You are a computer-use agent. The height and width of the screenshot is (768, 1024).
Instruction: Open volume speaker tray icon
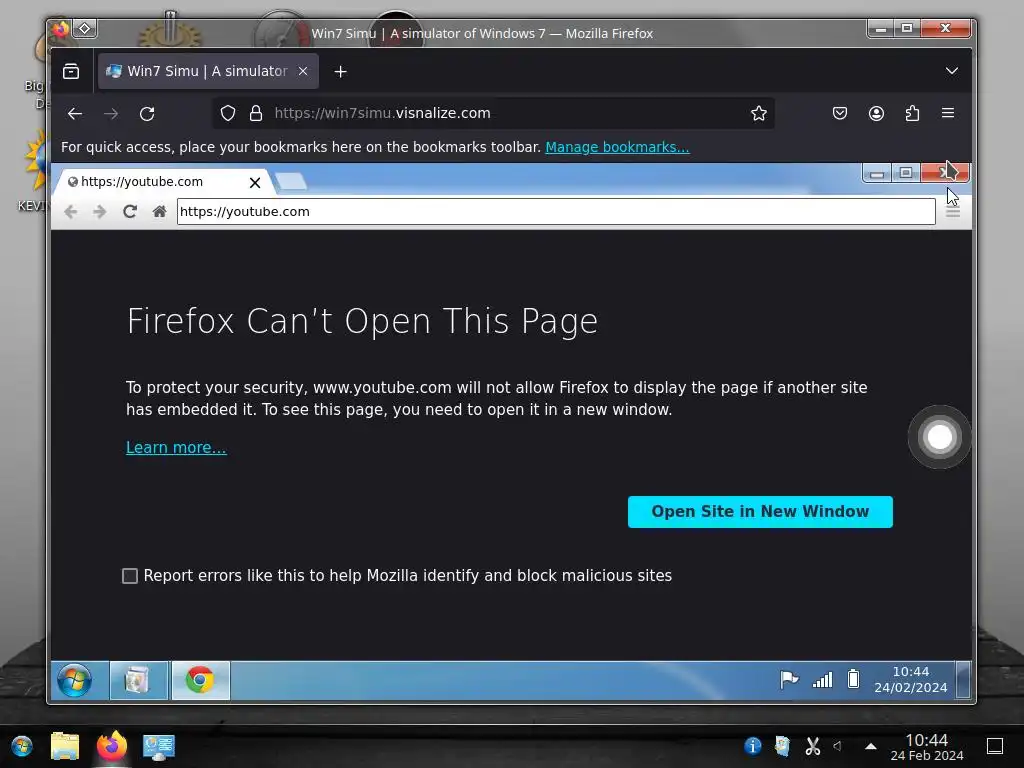838,746
